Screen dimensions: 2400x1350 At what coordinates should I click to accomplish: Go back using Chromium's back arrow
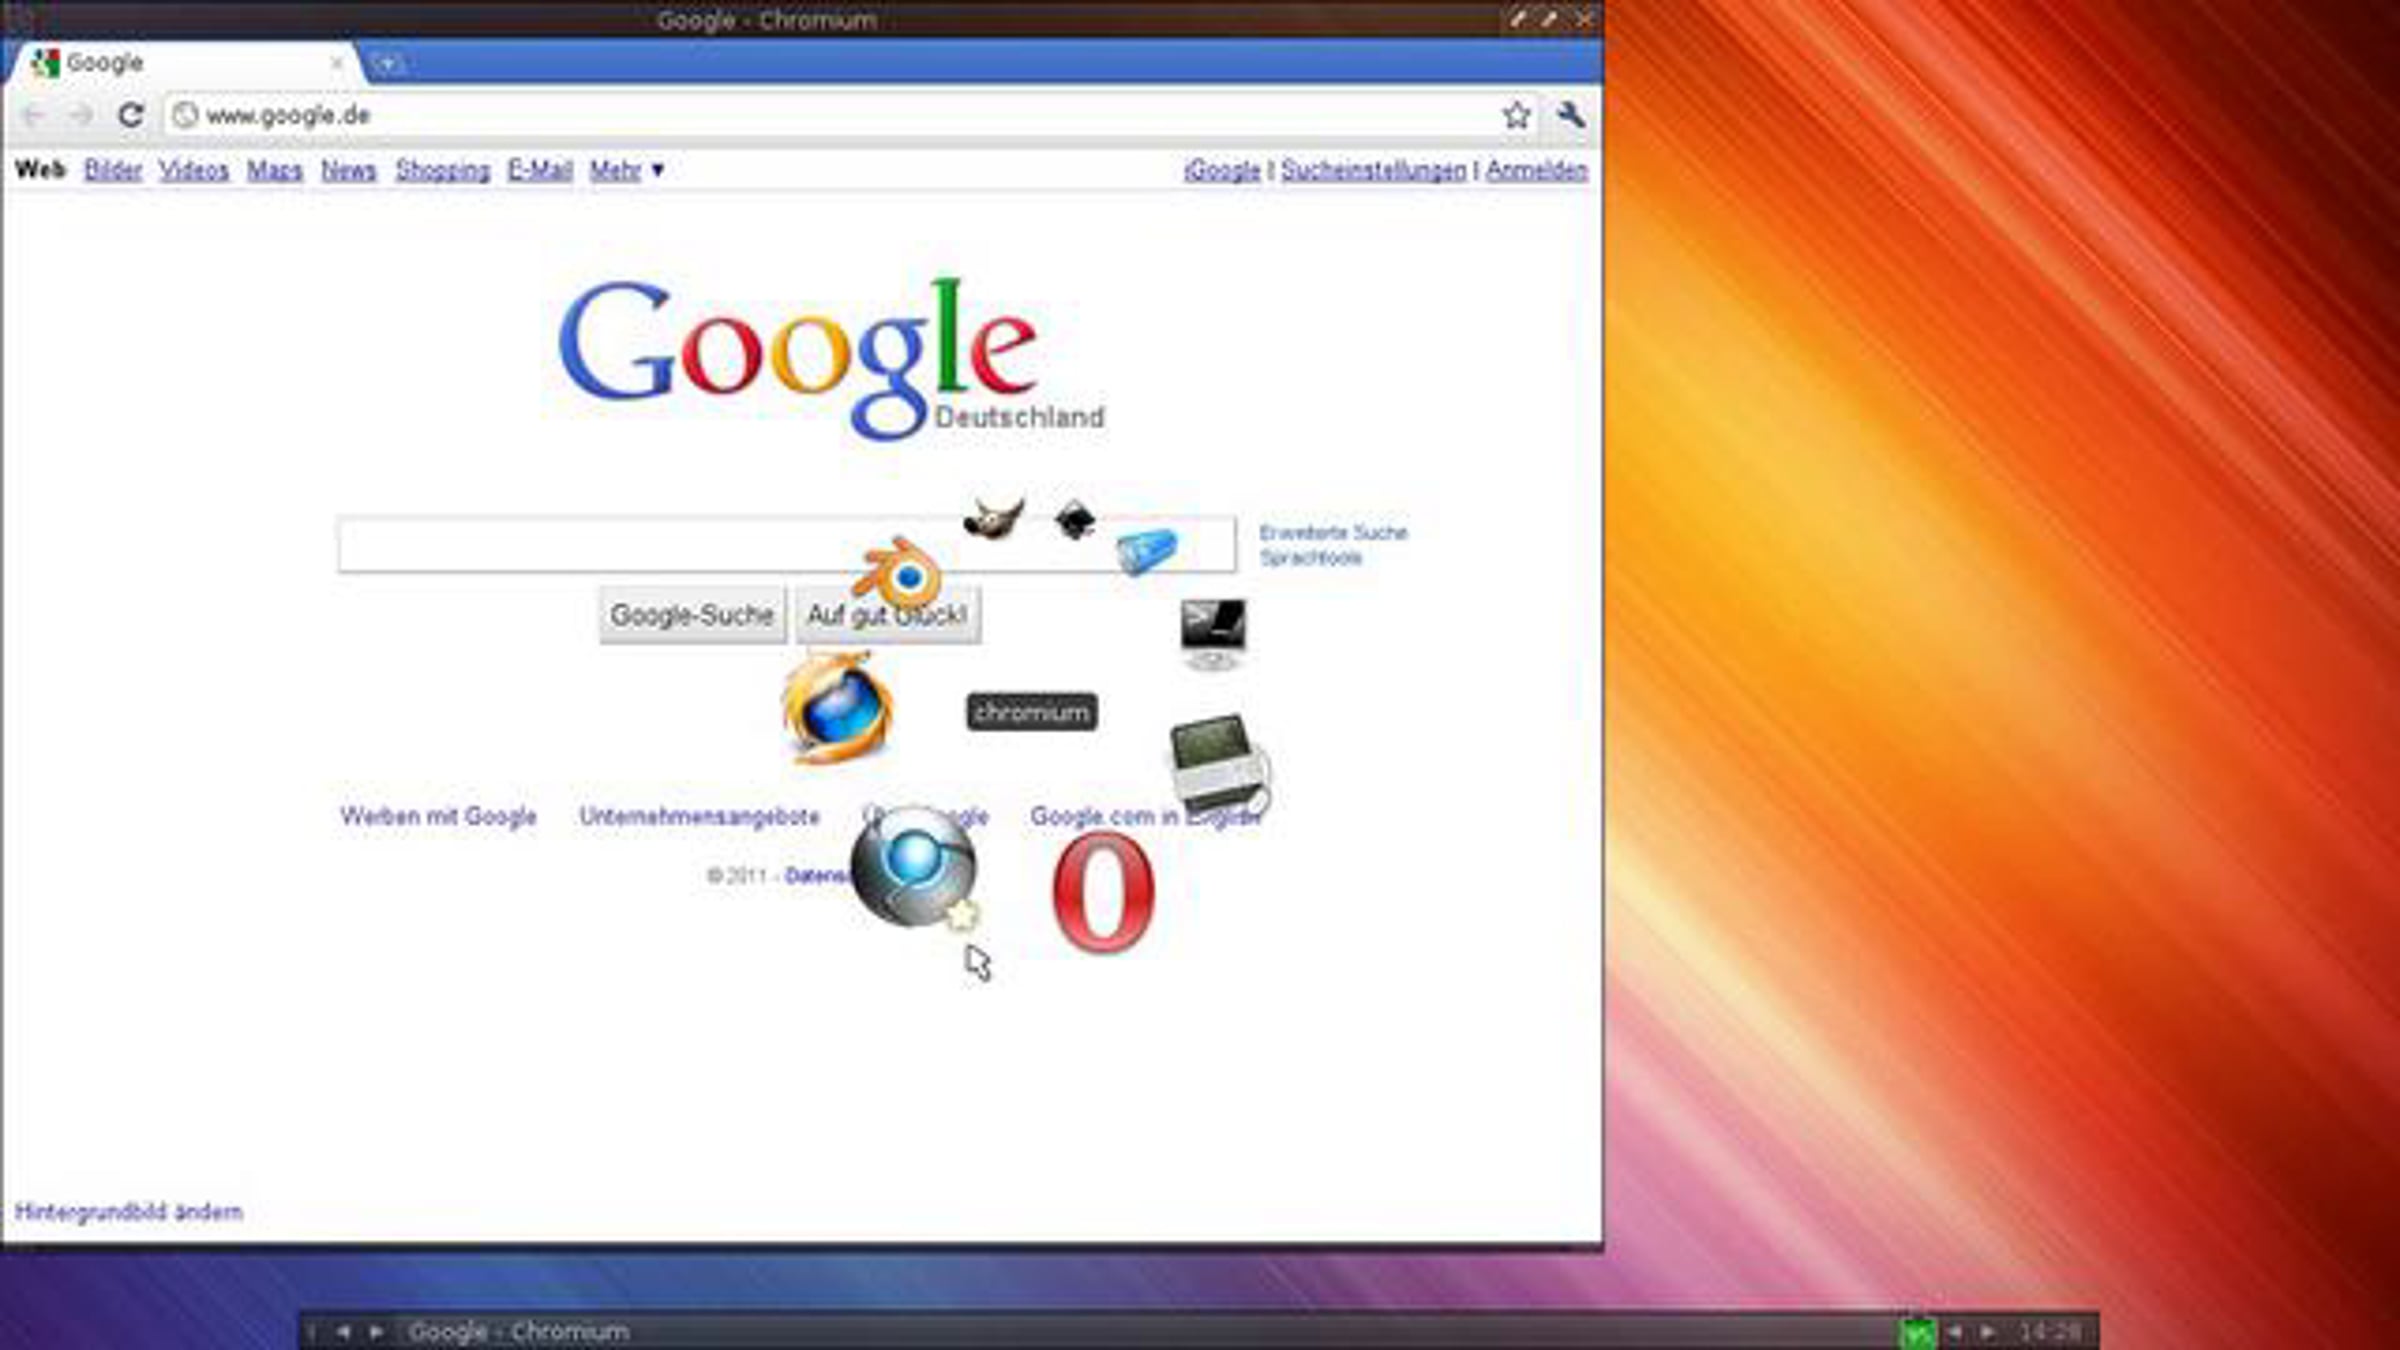pos(34,116)
